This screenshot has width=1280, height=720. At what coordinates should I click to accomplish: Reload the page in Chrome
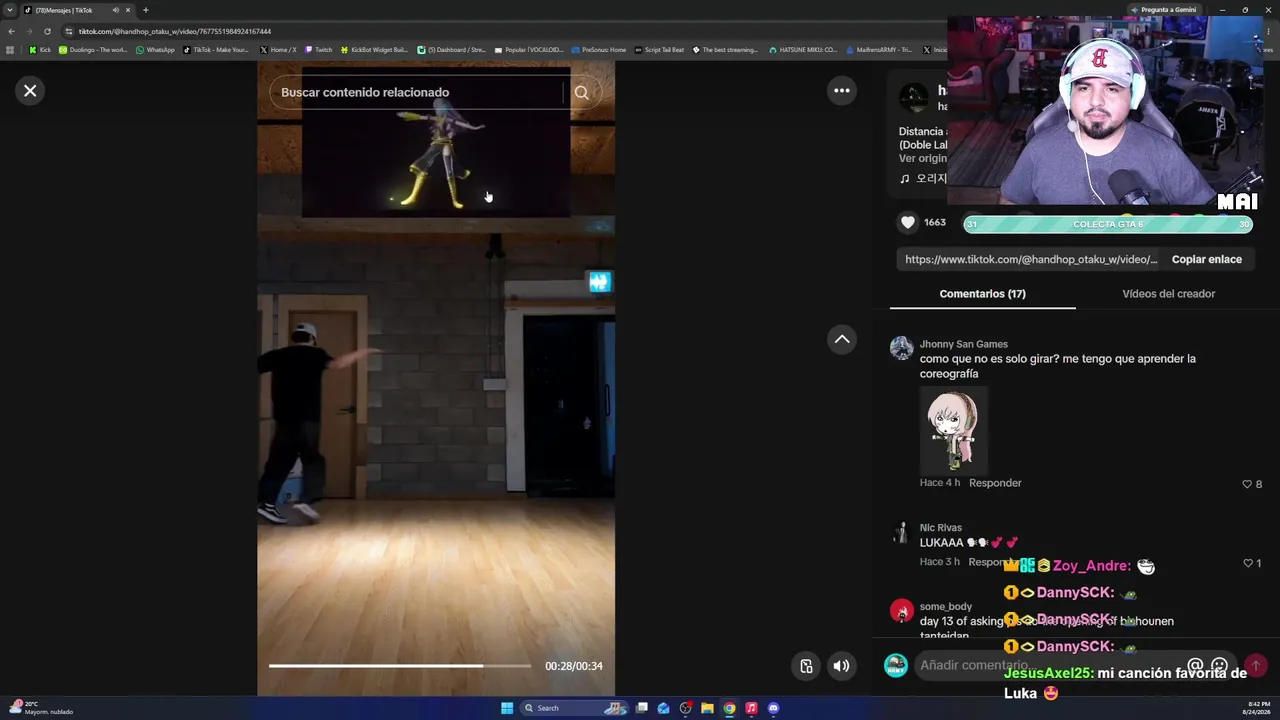47,31
